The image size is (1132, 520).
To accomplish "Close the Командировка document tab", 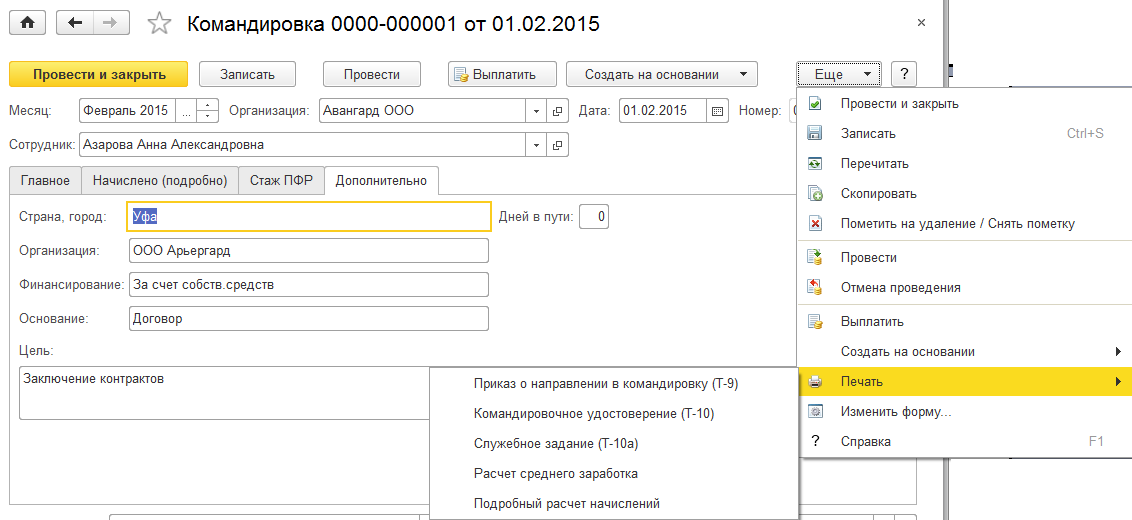I will (921, 23).
